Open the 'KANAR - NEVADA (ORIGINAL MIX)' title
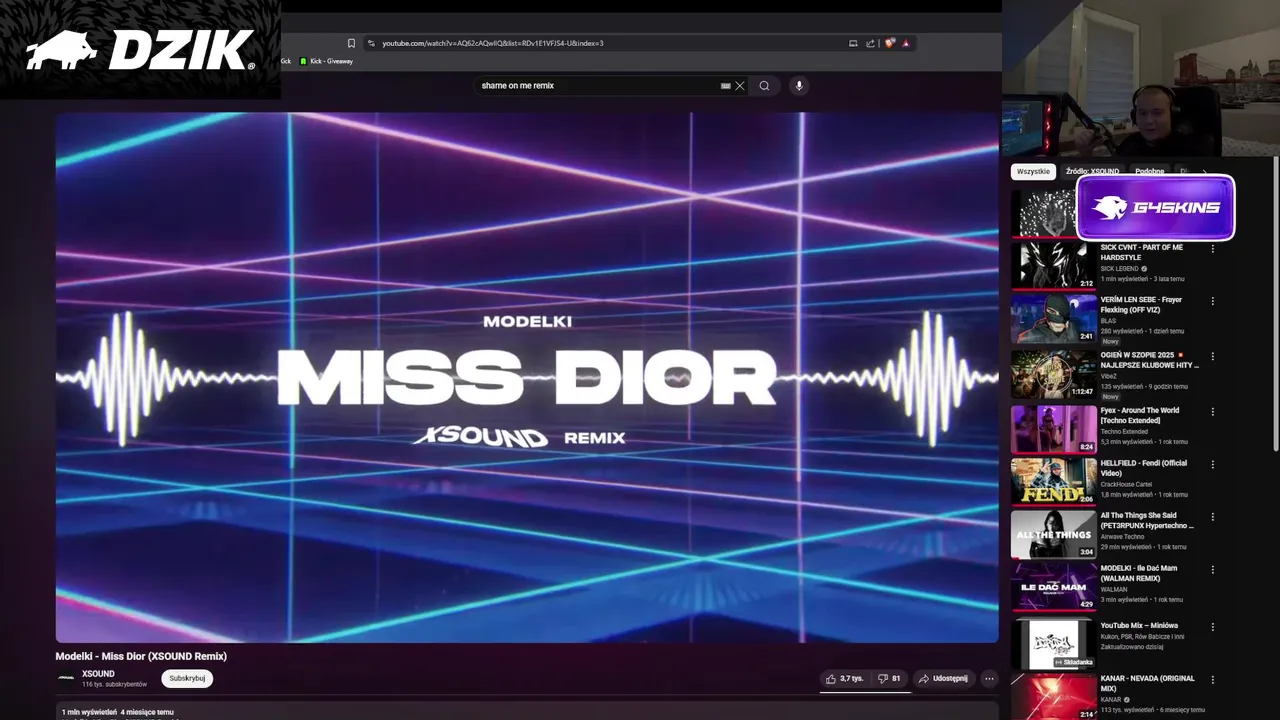Image resolution: width=1280 pixels, height=720 pixels. pos(1148,683)
